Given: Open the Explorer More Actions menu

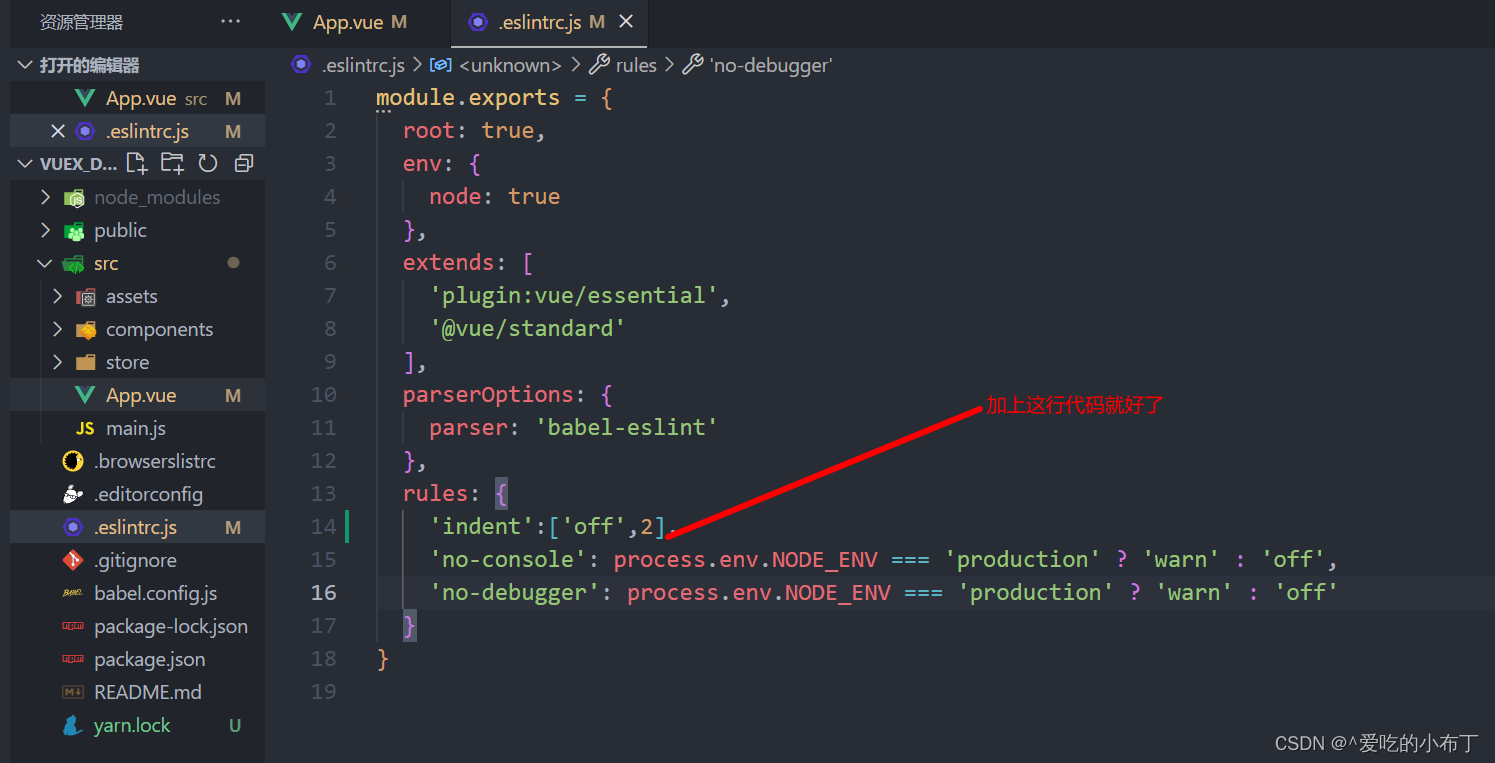Looking at the screenshot, I should (x=230, y=21).
